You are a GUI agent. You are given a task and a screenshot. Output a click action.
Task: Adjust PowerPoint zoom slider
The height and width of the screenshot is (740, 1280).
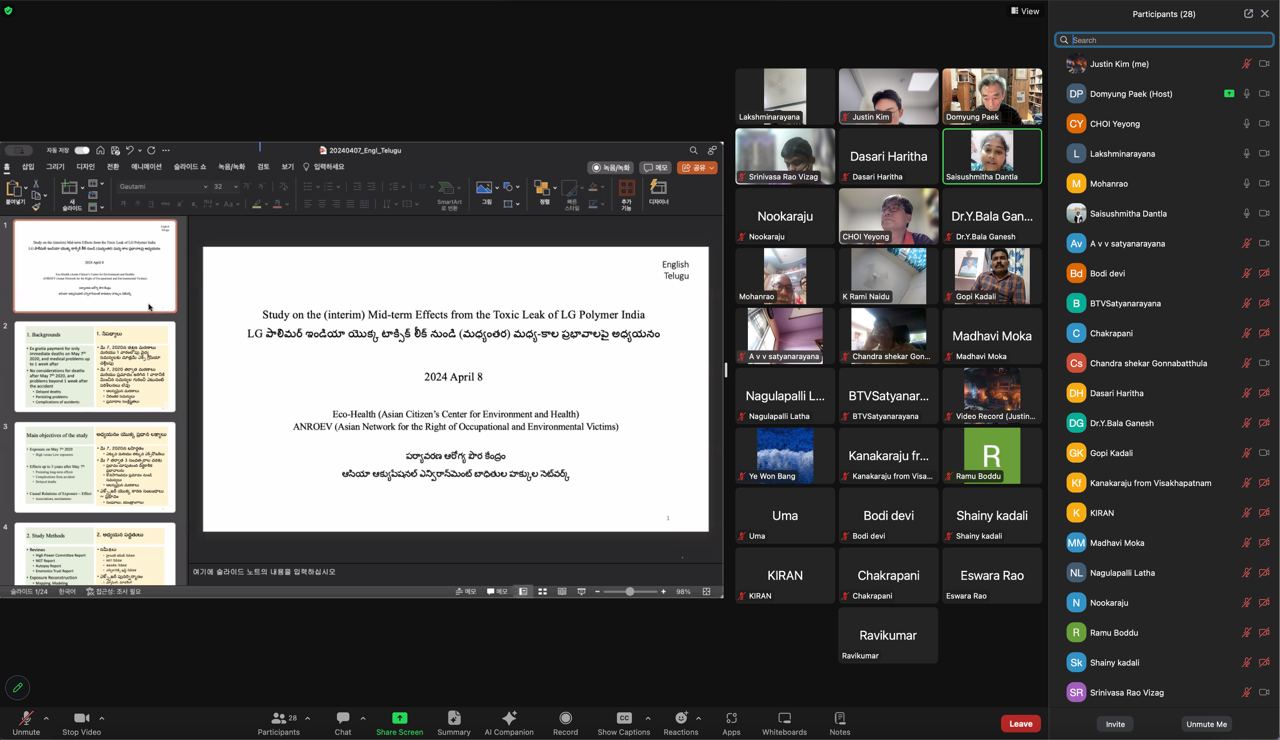click(x=630, y=592)
